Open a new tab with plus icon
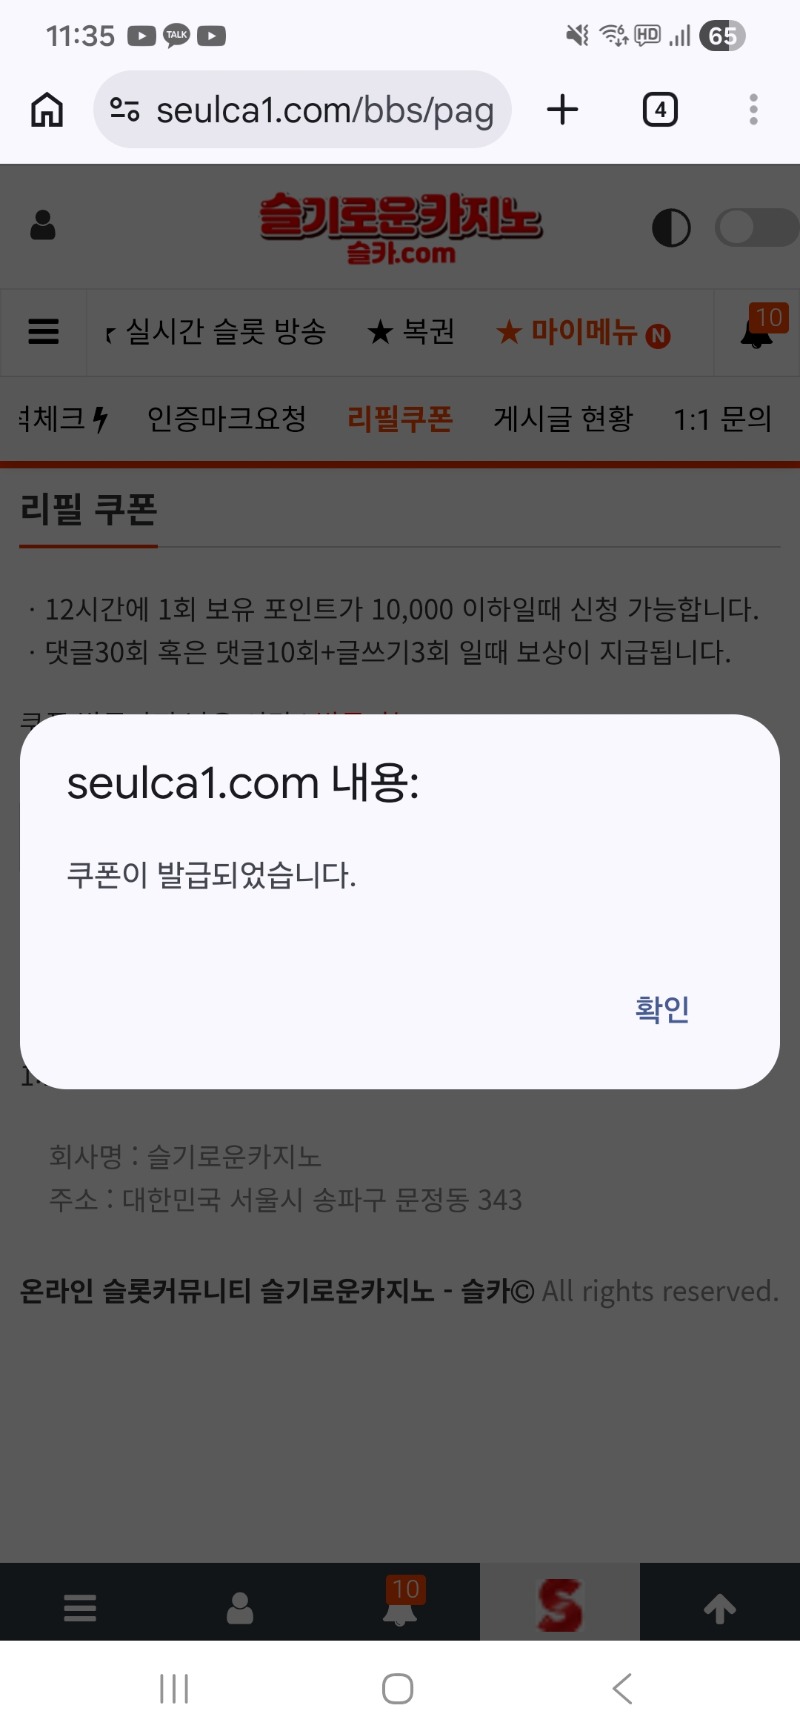The height and width of the screenshot is (1734, 800). coord(563,109)
